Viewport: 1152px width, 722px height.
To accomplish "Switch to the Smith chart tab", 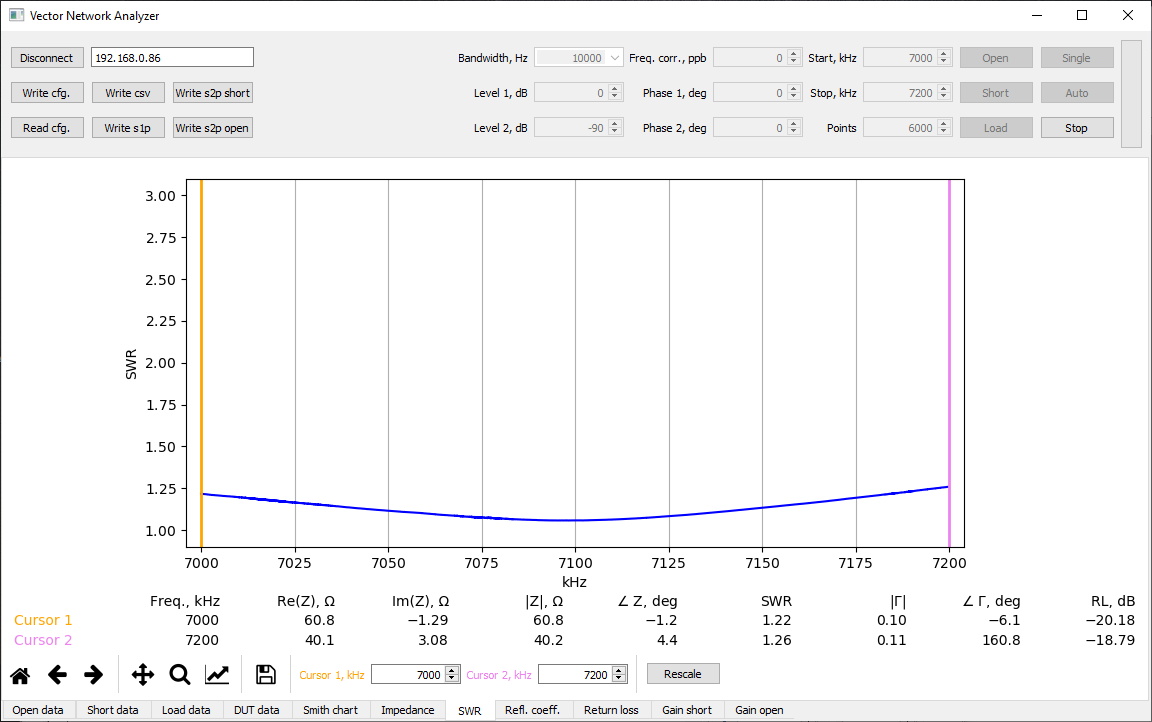I will point(331,710).
